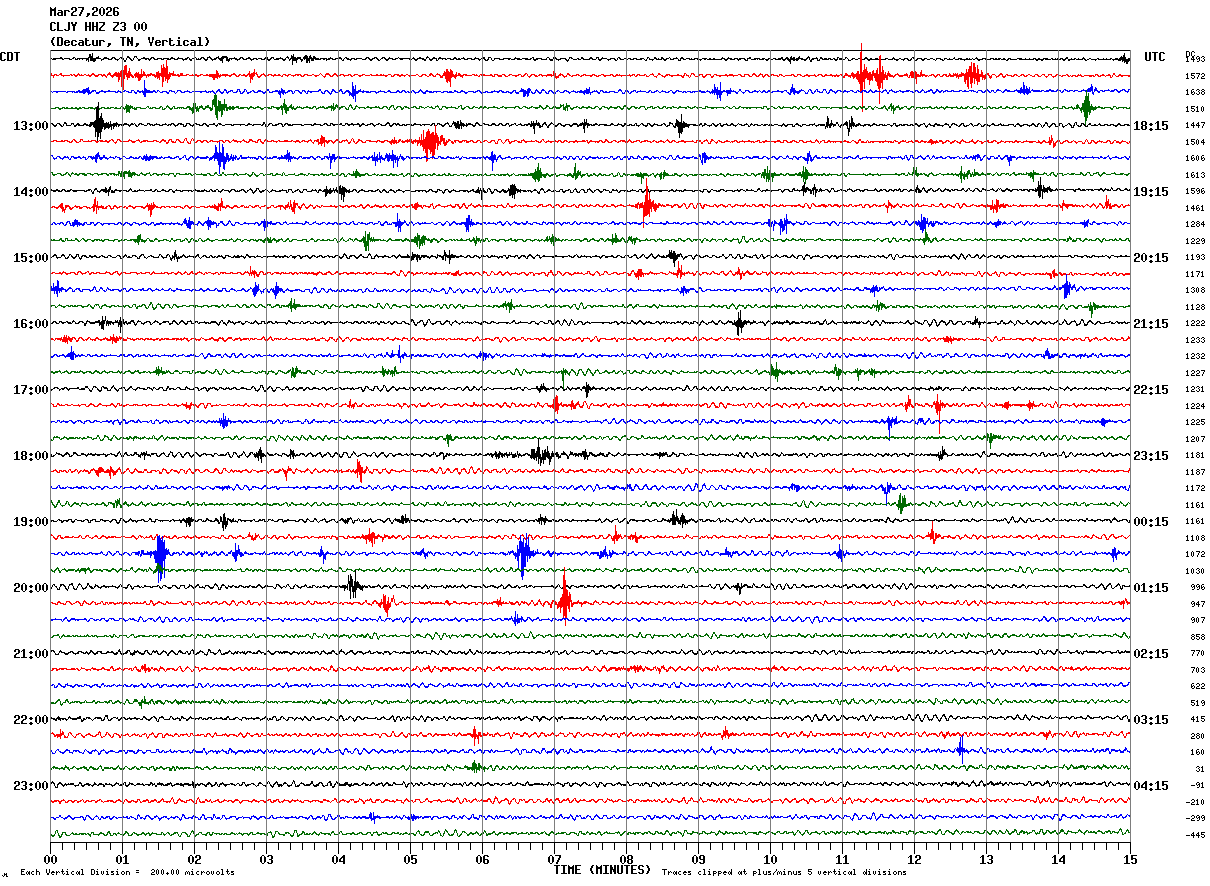
Task: Click the x-axis minute tick '12'
Action: click(914, 859)
